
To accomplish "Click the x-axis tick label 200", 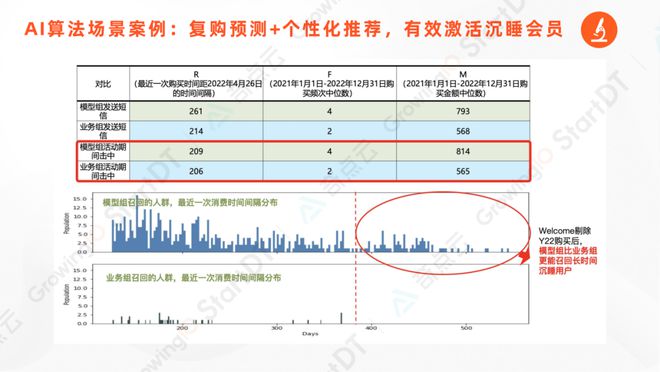I will click(182, 328).
